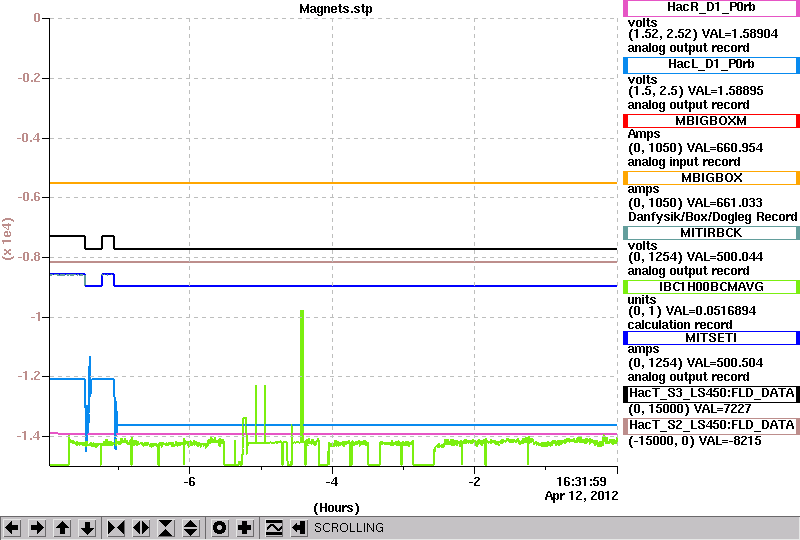Click the calculation record label under IBC1H00BCMAVG
The height and width of the screenshot is (540, 800).
pyautogui.click(x=680, y=325)
